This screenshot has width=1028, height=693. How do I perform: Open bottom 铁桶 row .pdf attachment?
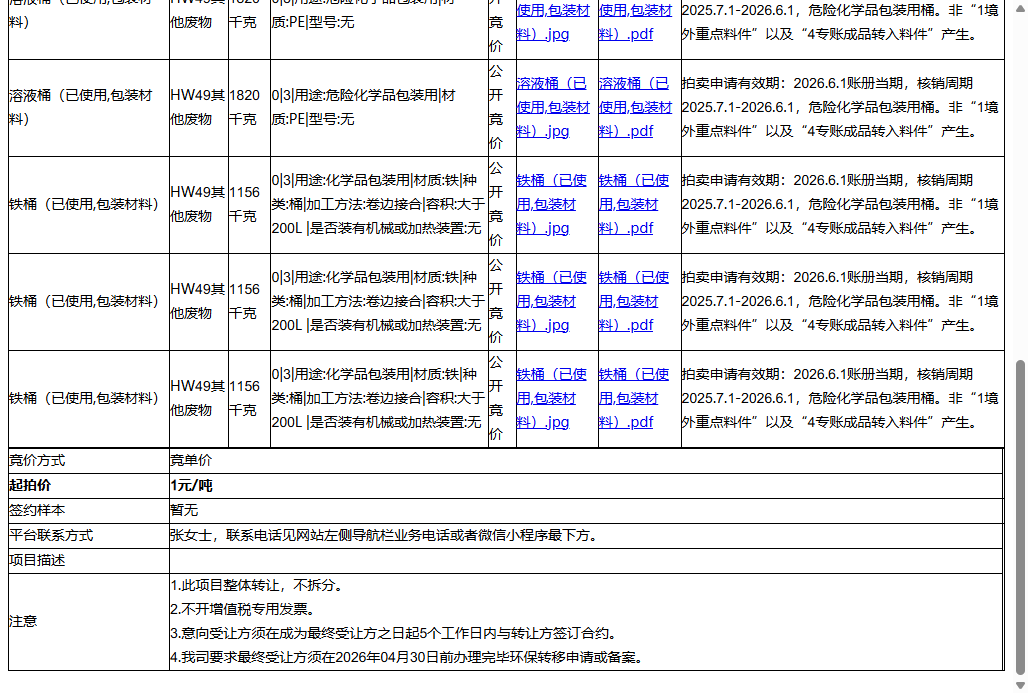[633, 398]
